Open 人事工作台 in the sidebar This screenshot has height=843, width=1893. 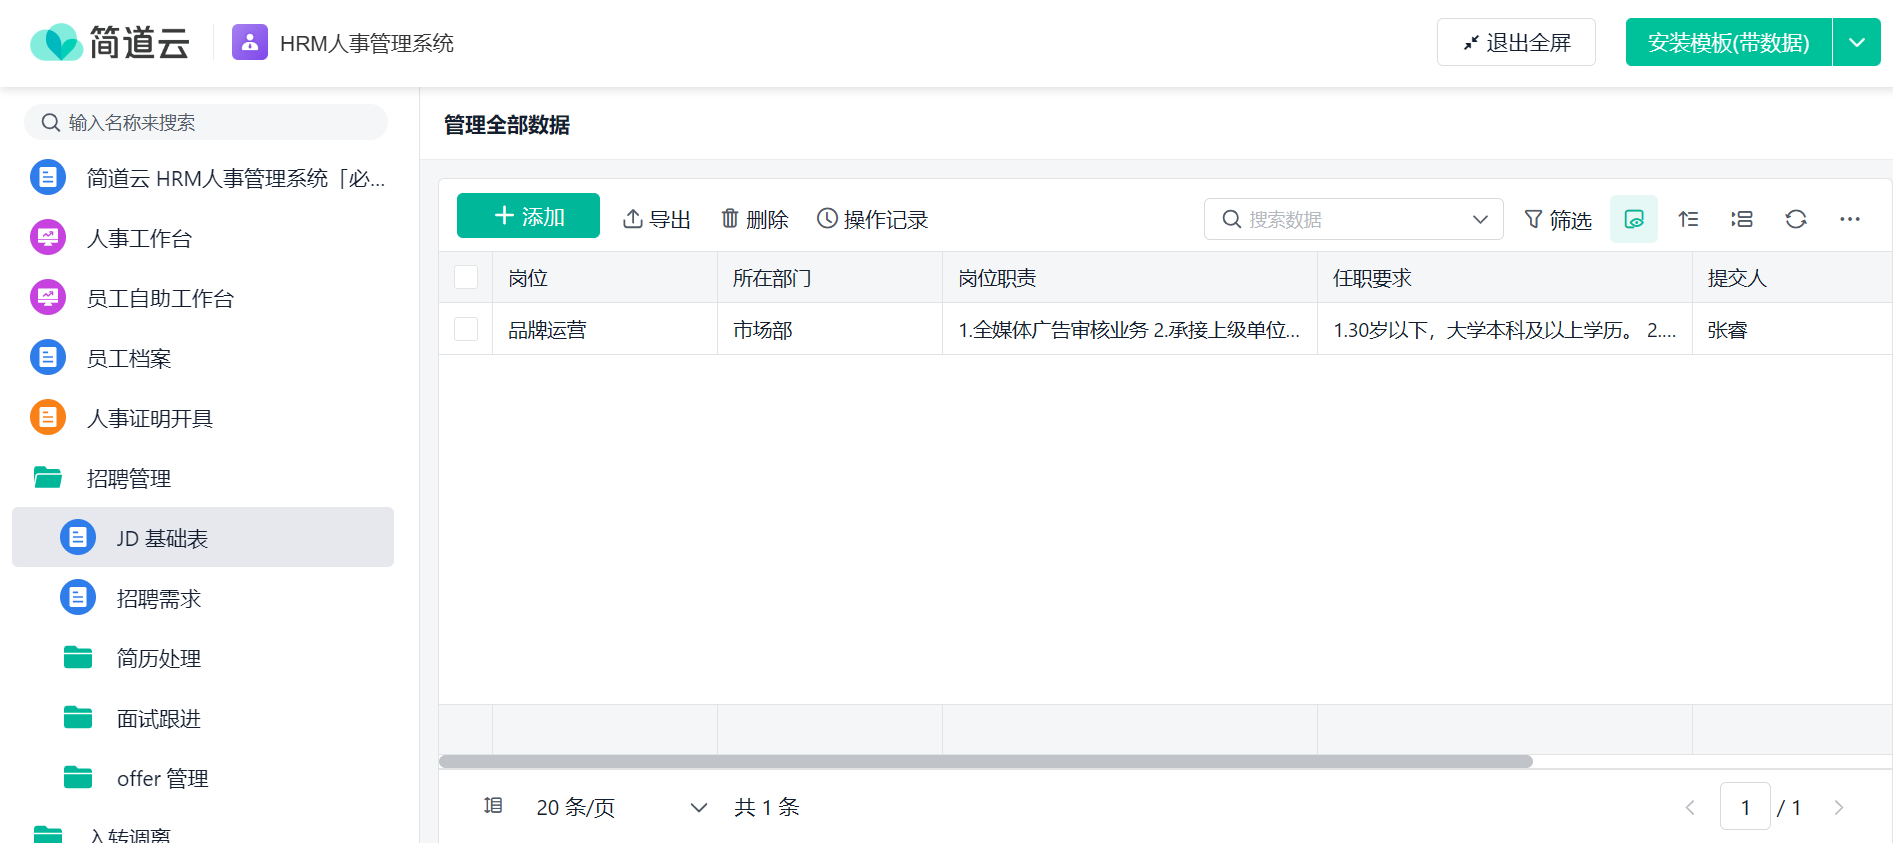click(203, 238)
